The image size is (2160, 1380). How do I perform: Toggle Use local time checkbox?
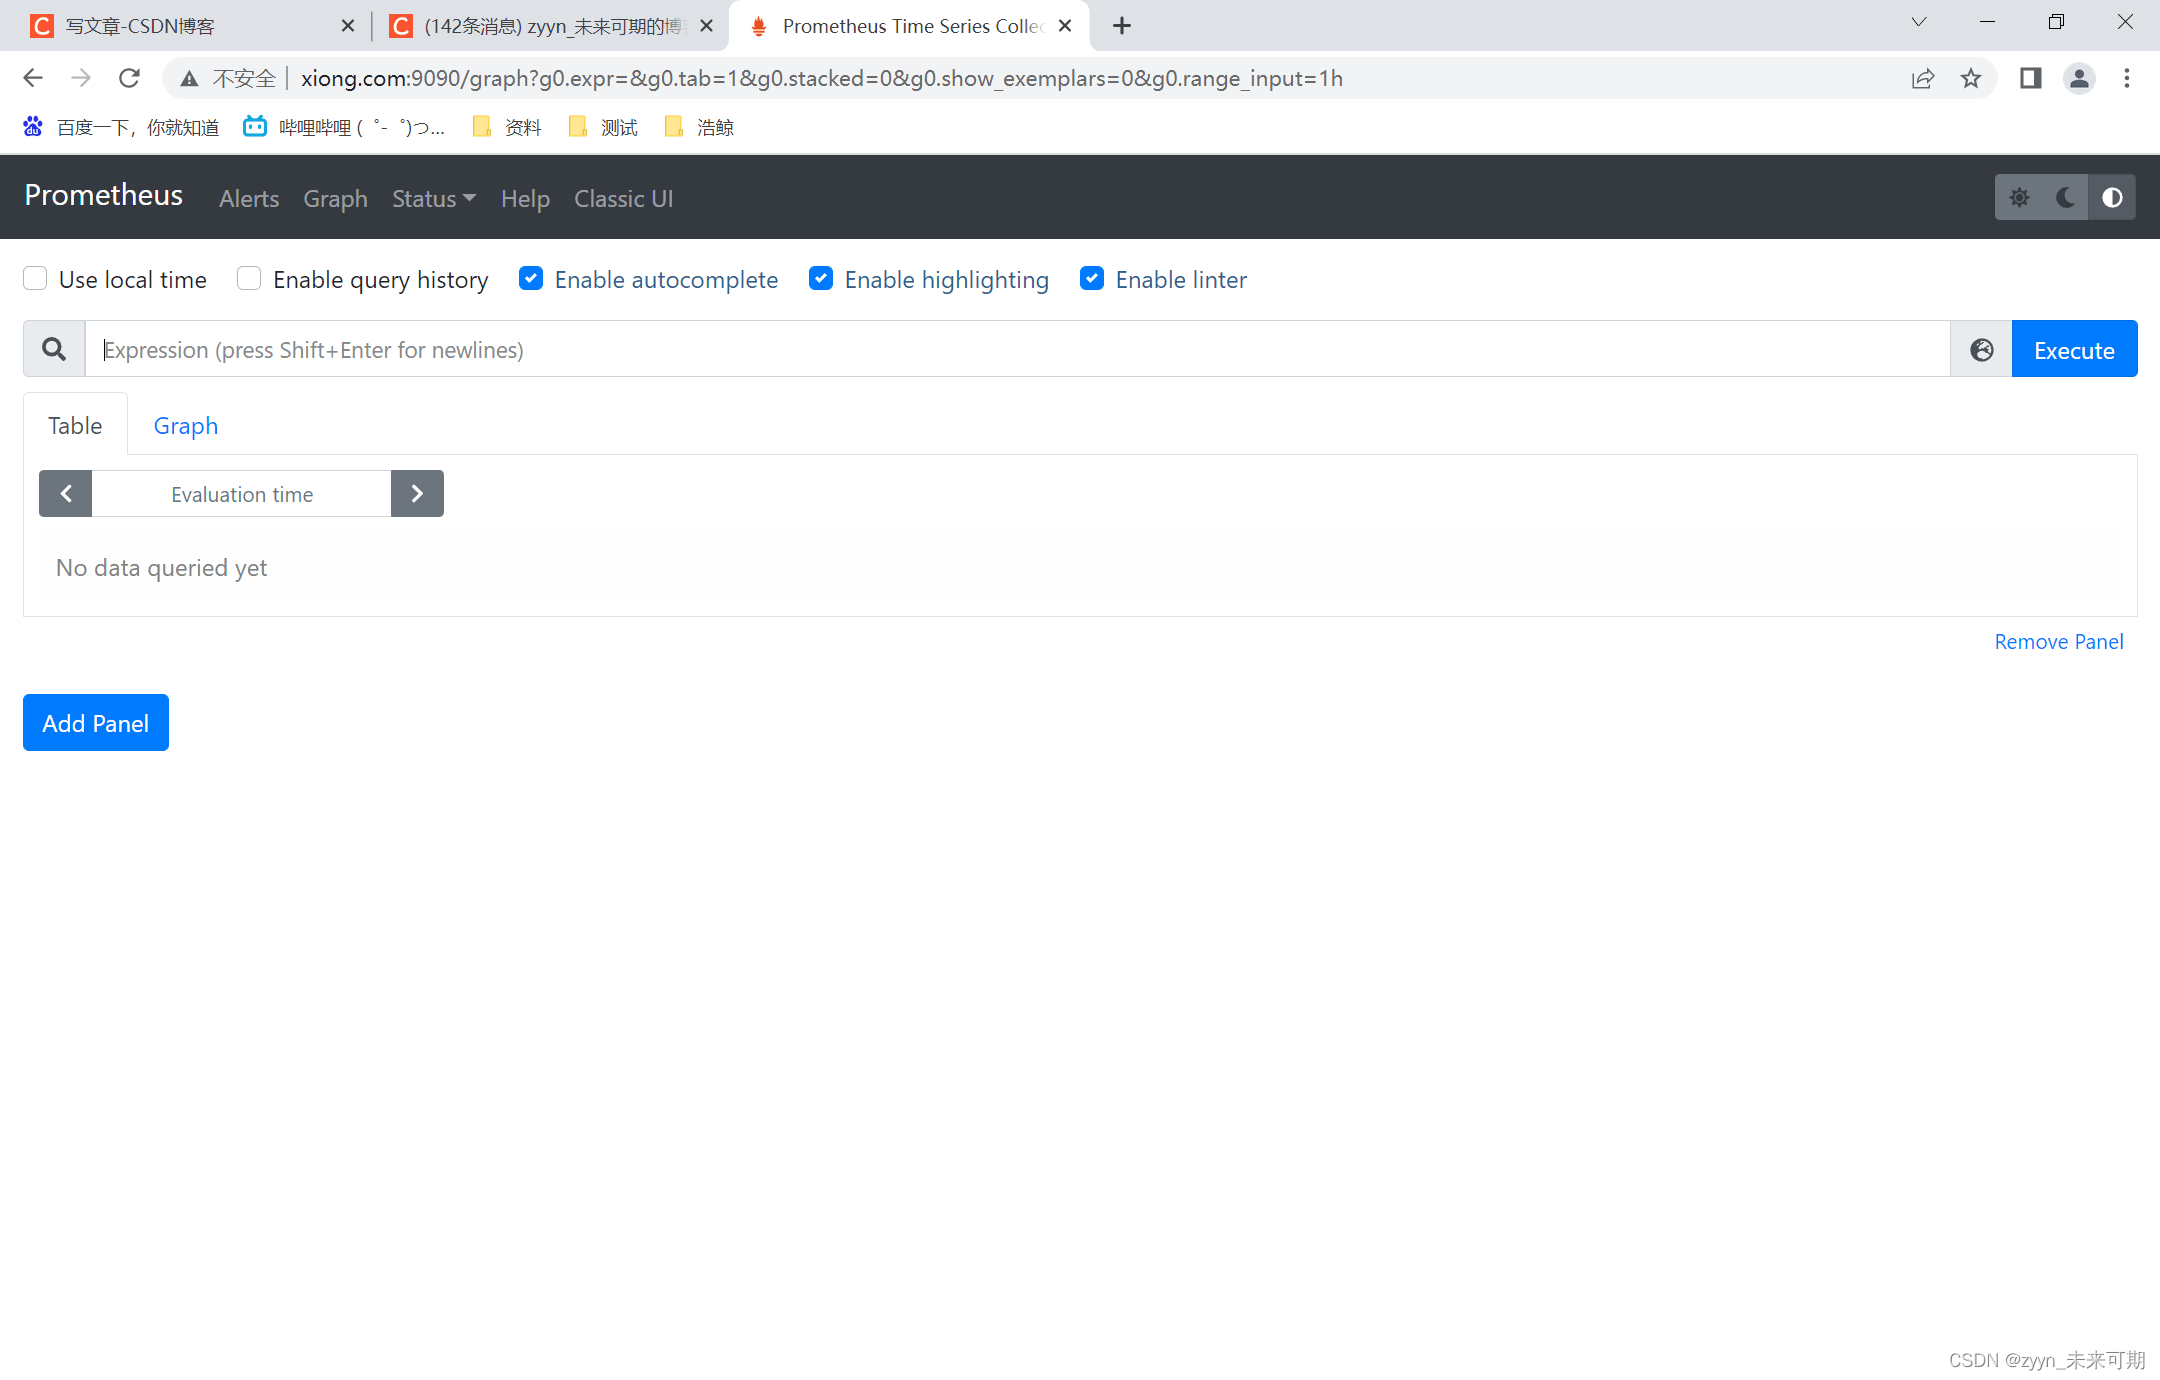coord(35,278)
